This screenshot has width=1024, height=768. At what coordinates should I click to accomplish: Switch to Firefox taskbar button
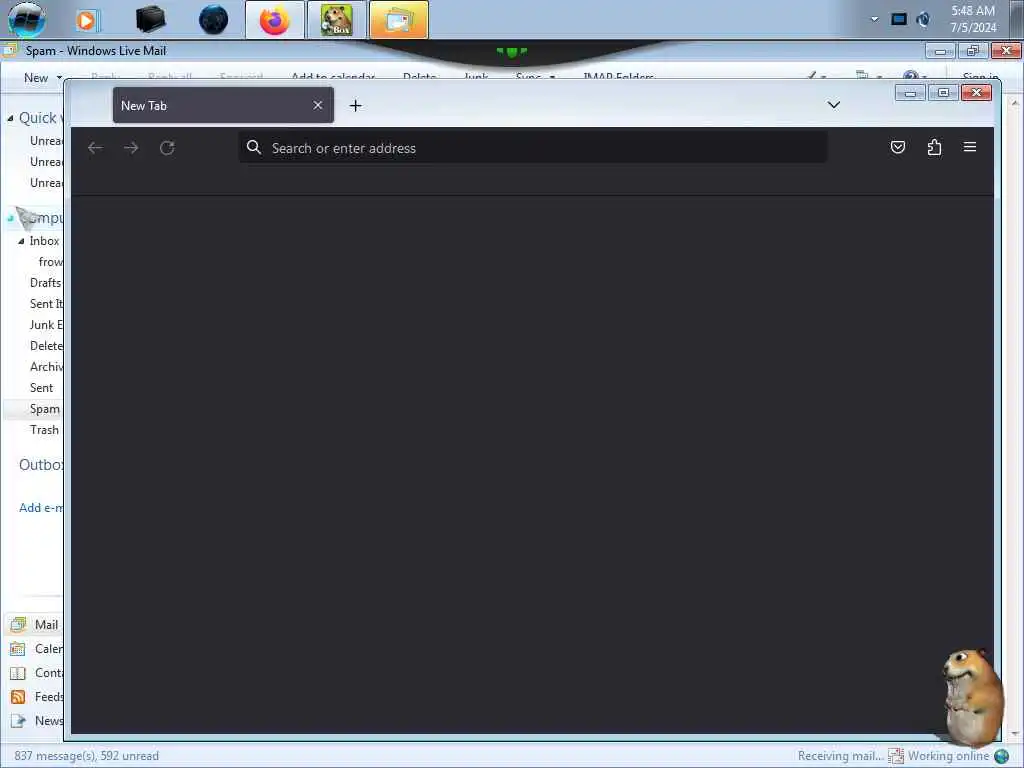(275, 20)
